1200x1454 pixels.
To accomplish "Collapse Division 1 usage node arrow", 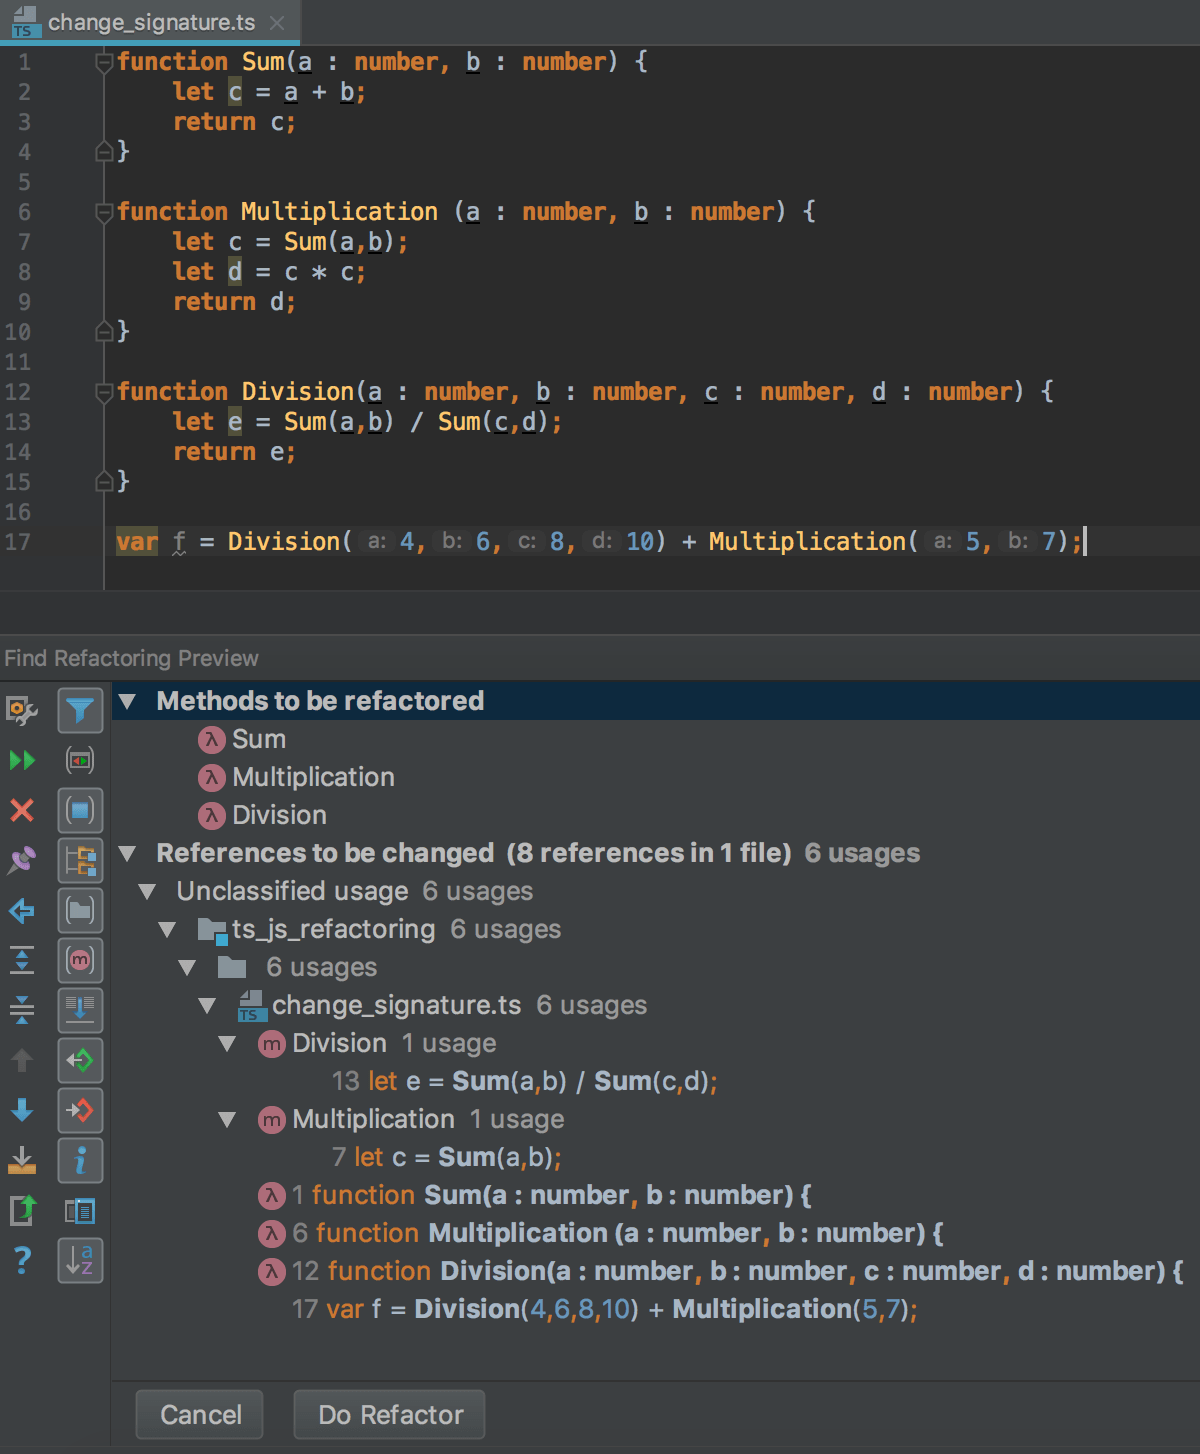I will coord(227,1043).
